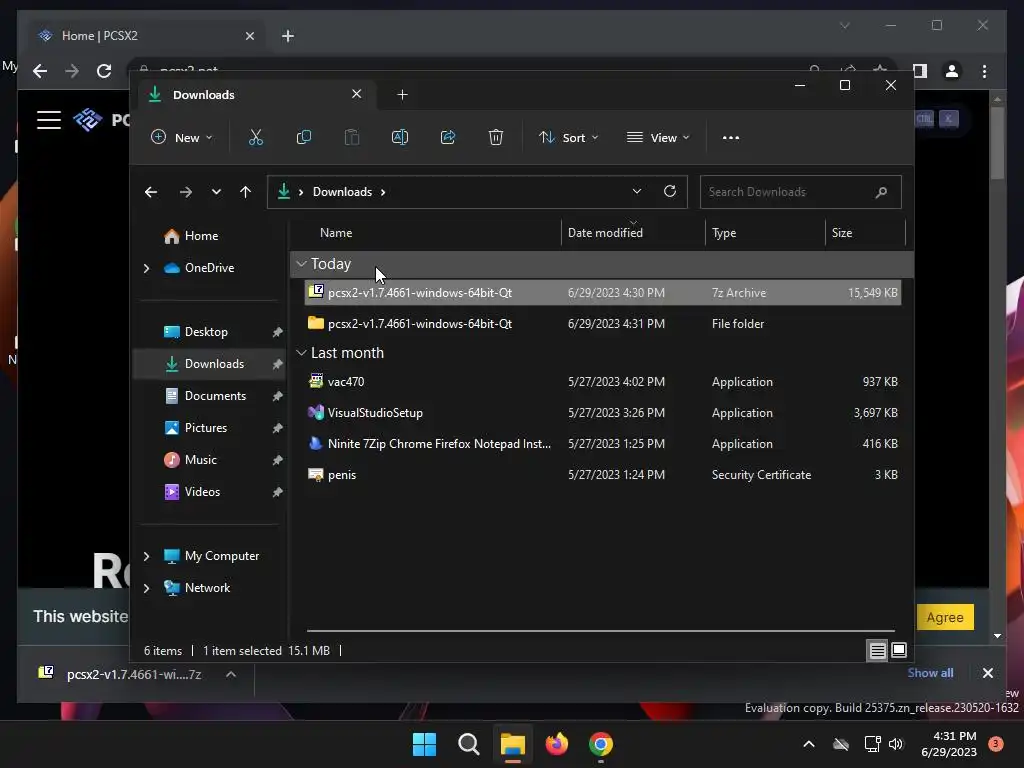The image size is (1024, 768).
Task: Open options chevron for downloaded pcsx2 7z
Action: 231,674
